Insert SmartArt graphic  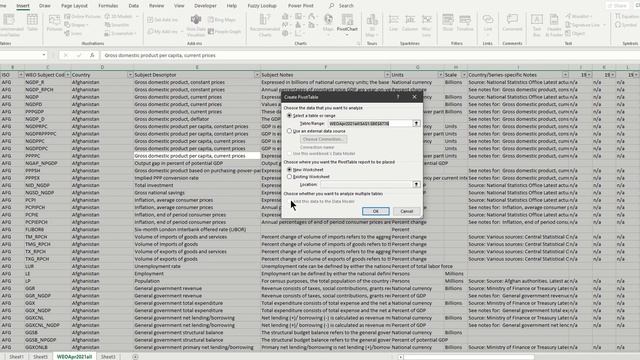117,25
